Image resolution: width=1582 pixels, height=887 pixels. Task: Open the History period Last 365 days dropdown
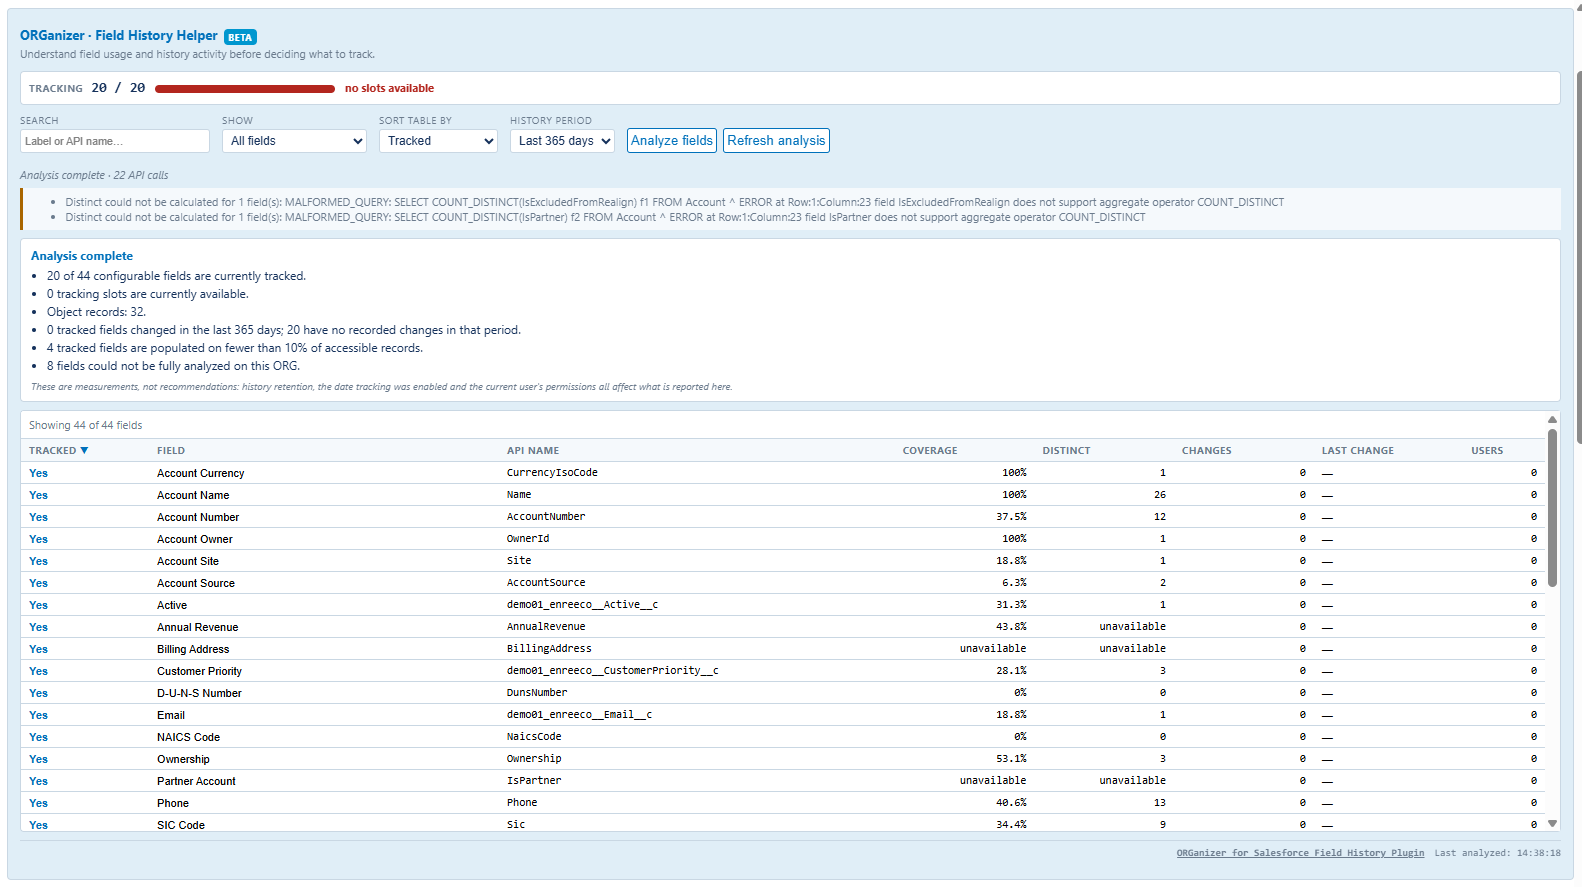pos(562,141)
